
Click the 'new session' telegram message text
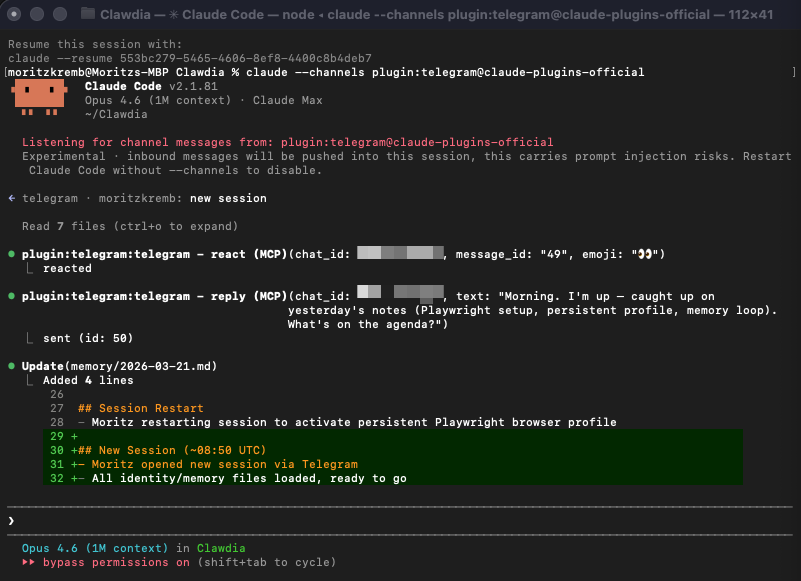point(228,198)
